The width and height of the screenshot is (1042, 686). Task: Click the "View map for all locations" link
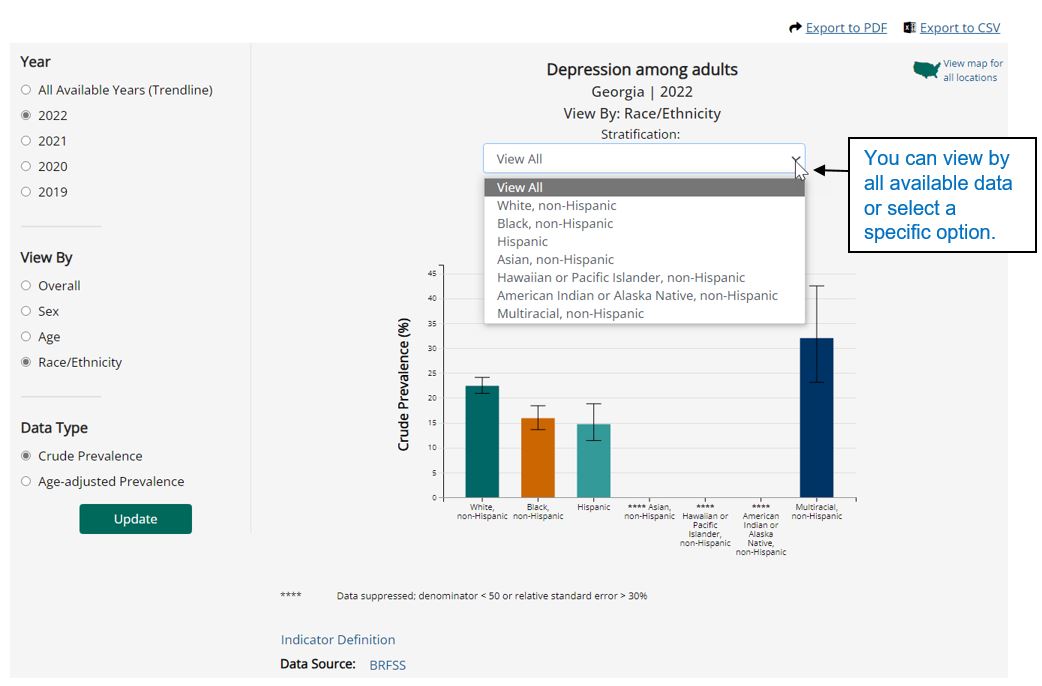click(972, 70)
